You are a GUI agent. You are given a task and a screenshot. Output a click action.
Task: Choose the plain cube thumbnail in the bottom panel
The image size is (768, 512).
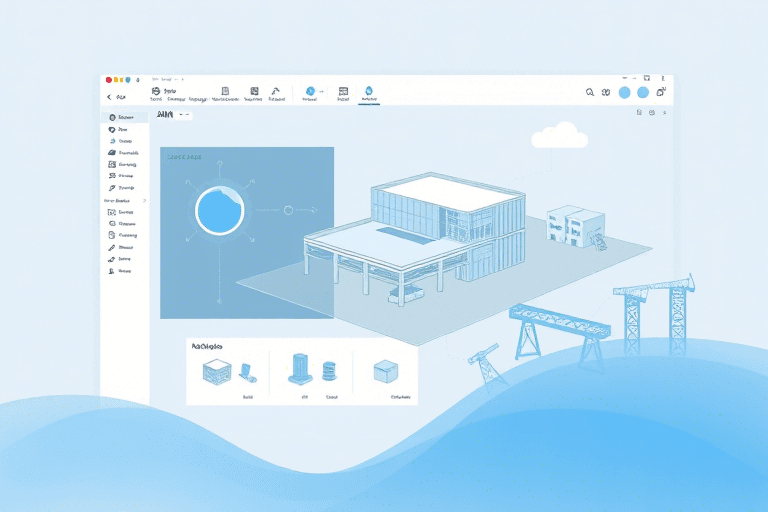pyautogui.click(x=385, y=373)
